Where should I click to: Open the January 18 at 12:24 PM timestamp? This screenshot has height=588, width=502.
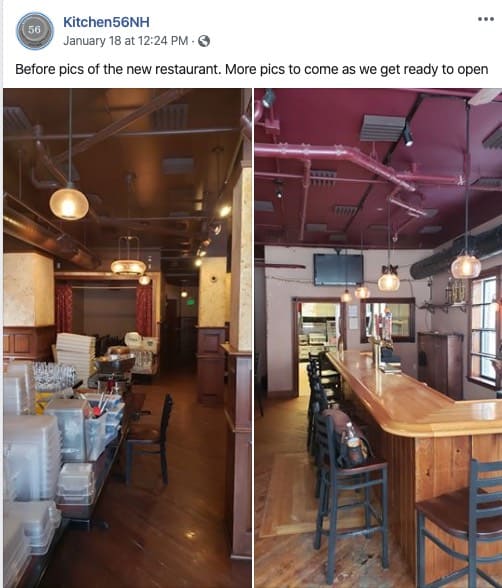(x=126, y=40)
